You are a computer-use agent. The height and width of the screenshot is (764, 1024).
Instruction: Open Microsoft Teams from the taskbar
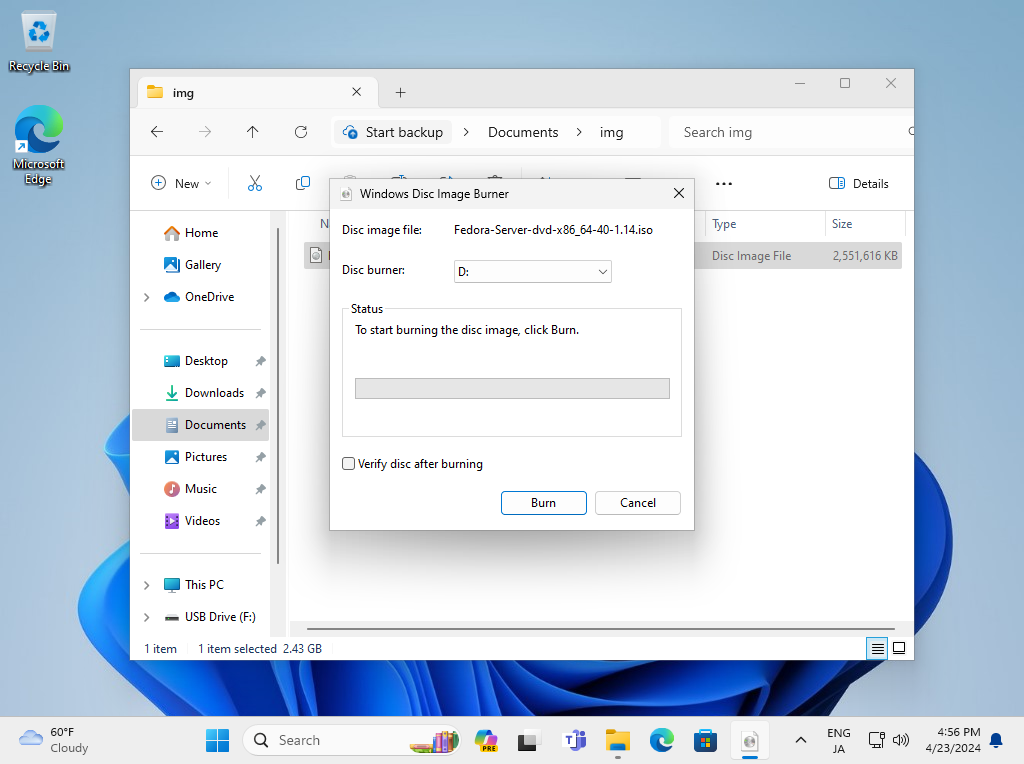point(575,740)
